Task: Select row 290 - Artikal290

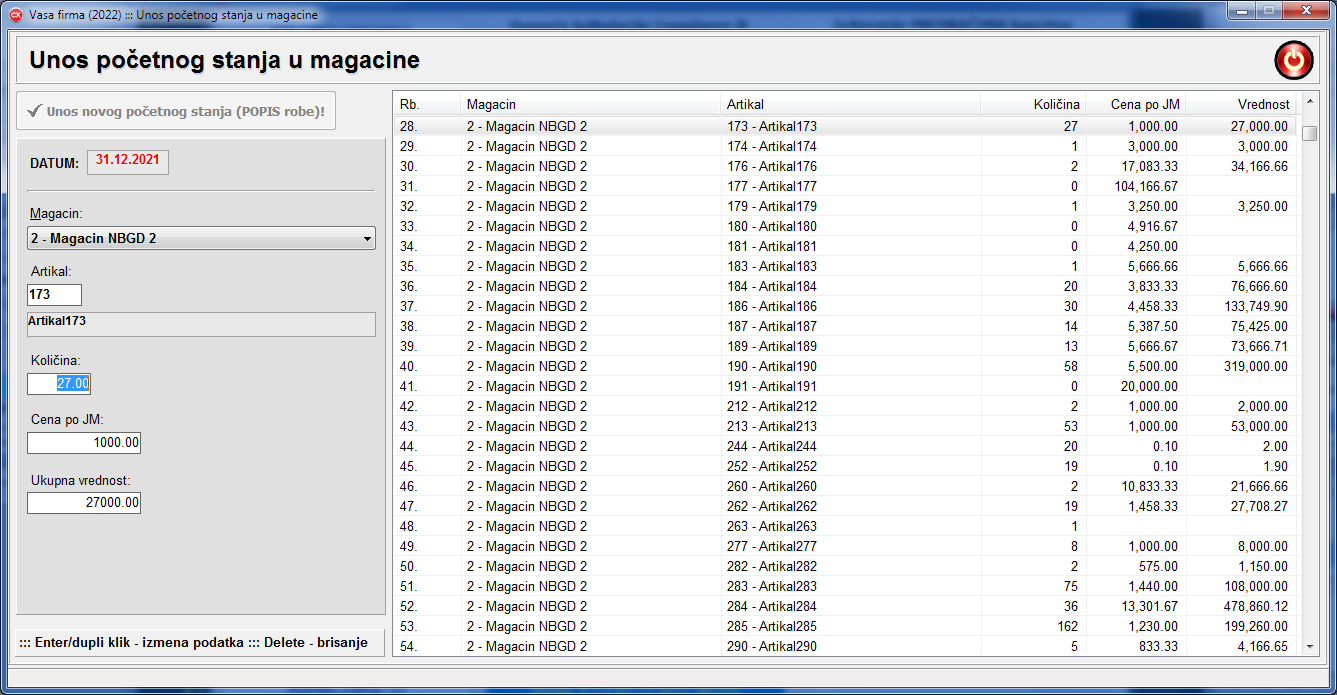Action: point(845,646)
